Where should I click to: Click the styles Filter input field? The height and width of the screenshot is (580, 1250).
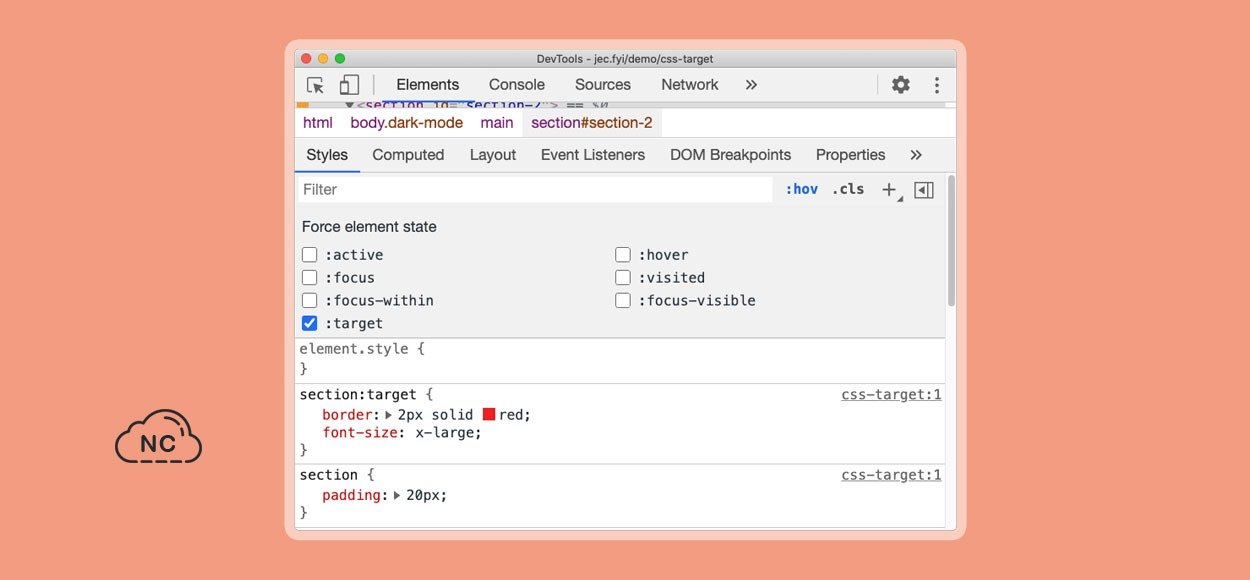tap(535, 189)
